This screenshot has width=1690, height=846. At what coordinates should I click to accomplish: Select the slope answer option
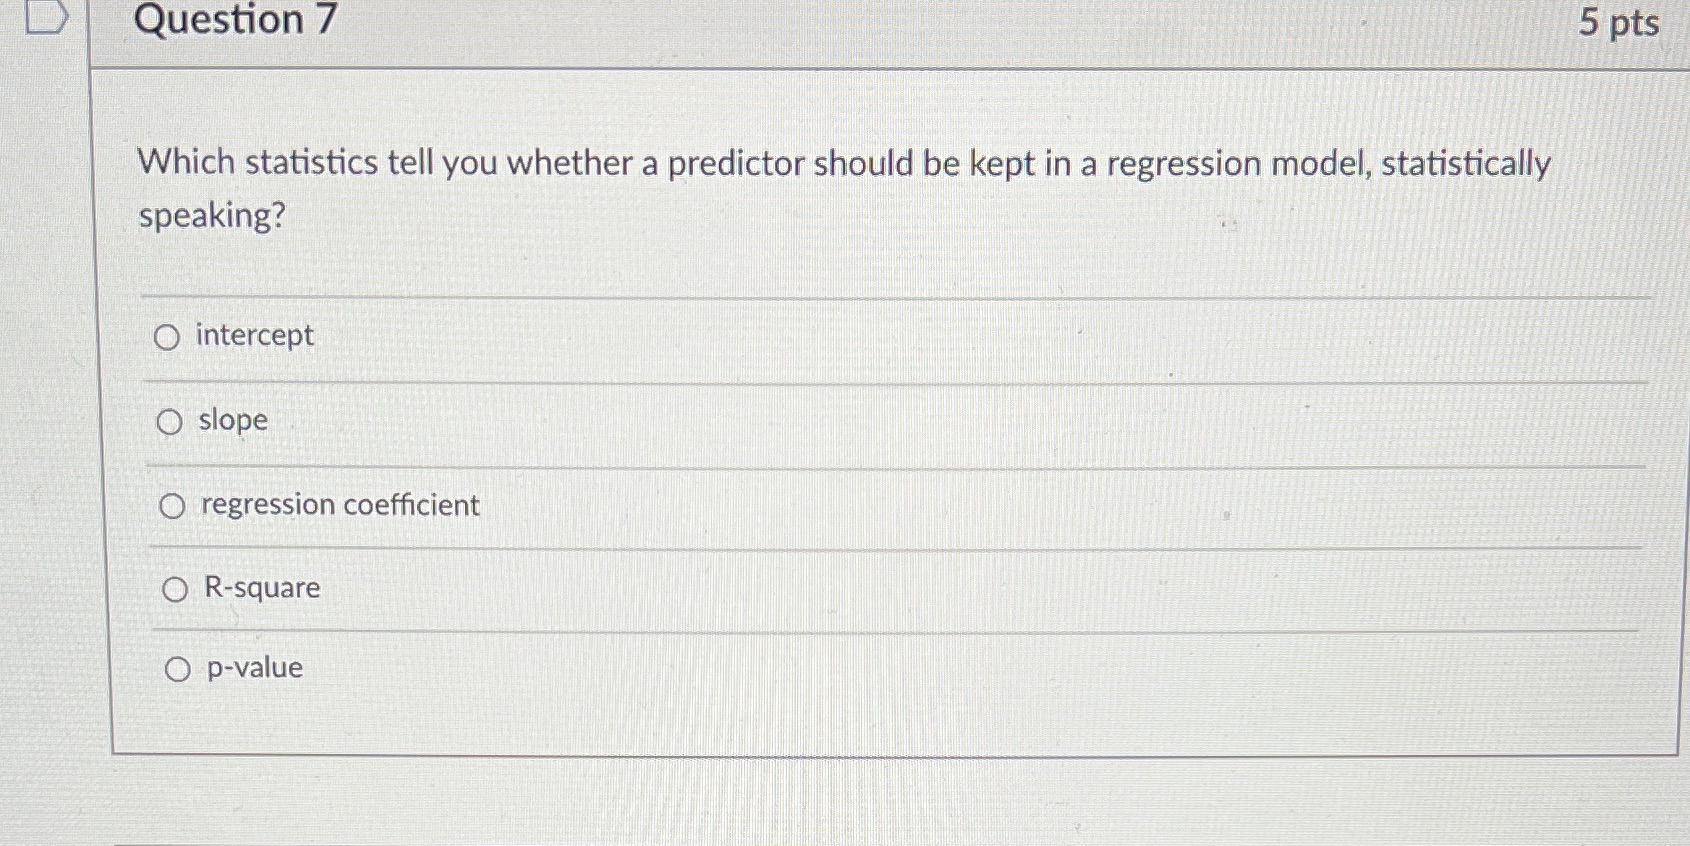pos(169,422)
